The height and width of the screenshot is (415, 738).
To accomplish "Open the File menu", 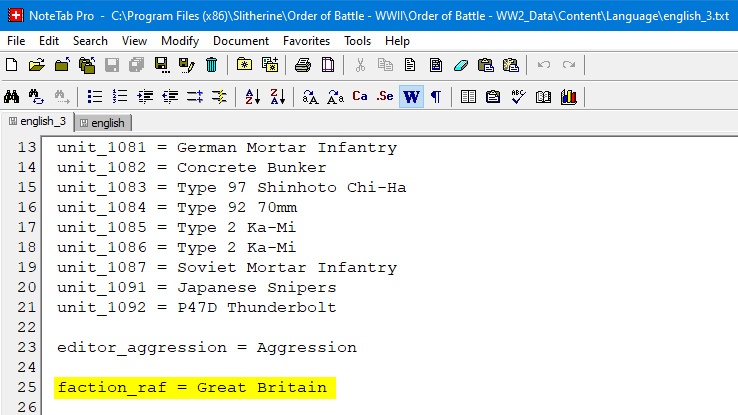I will [16, 41].
